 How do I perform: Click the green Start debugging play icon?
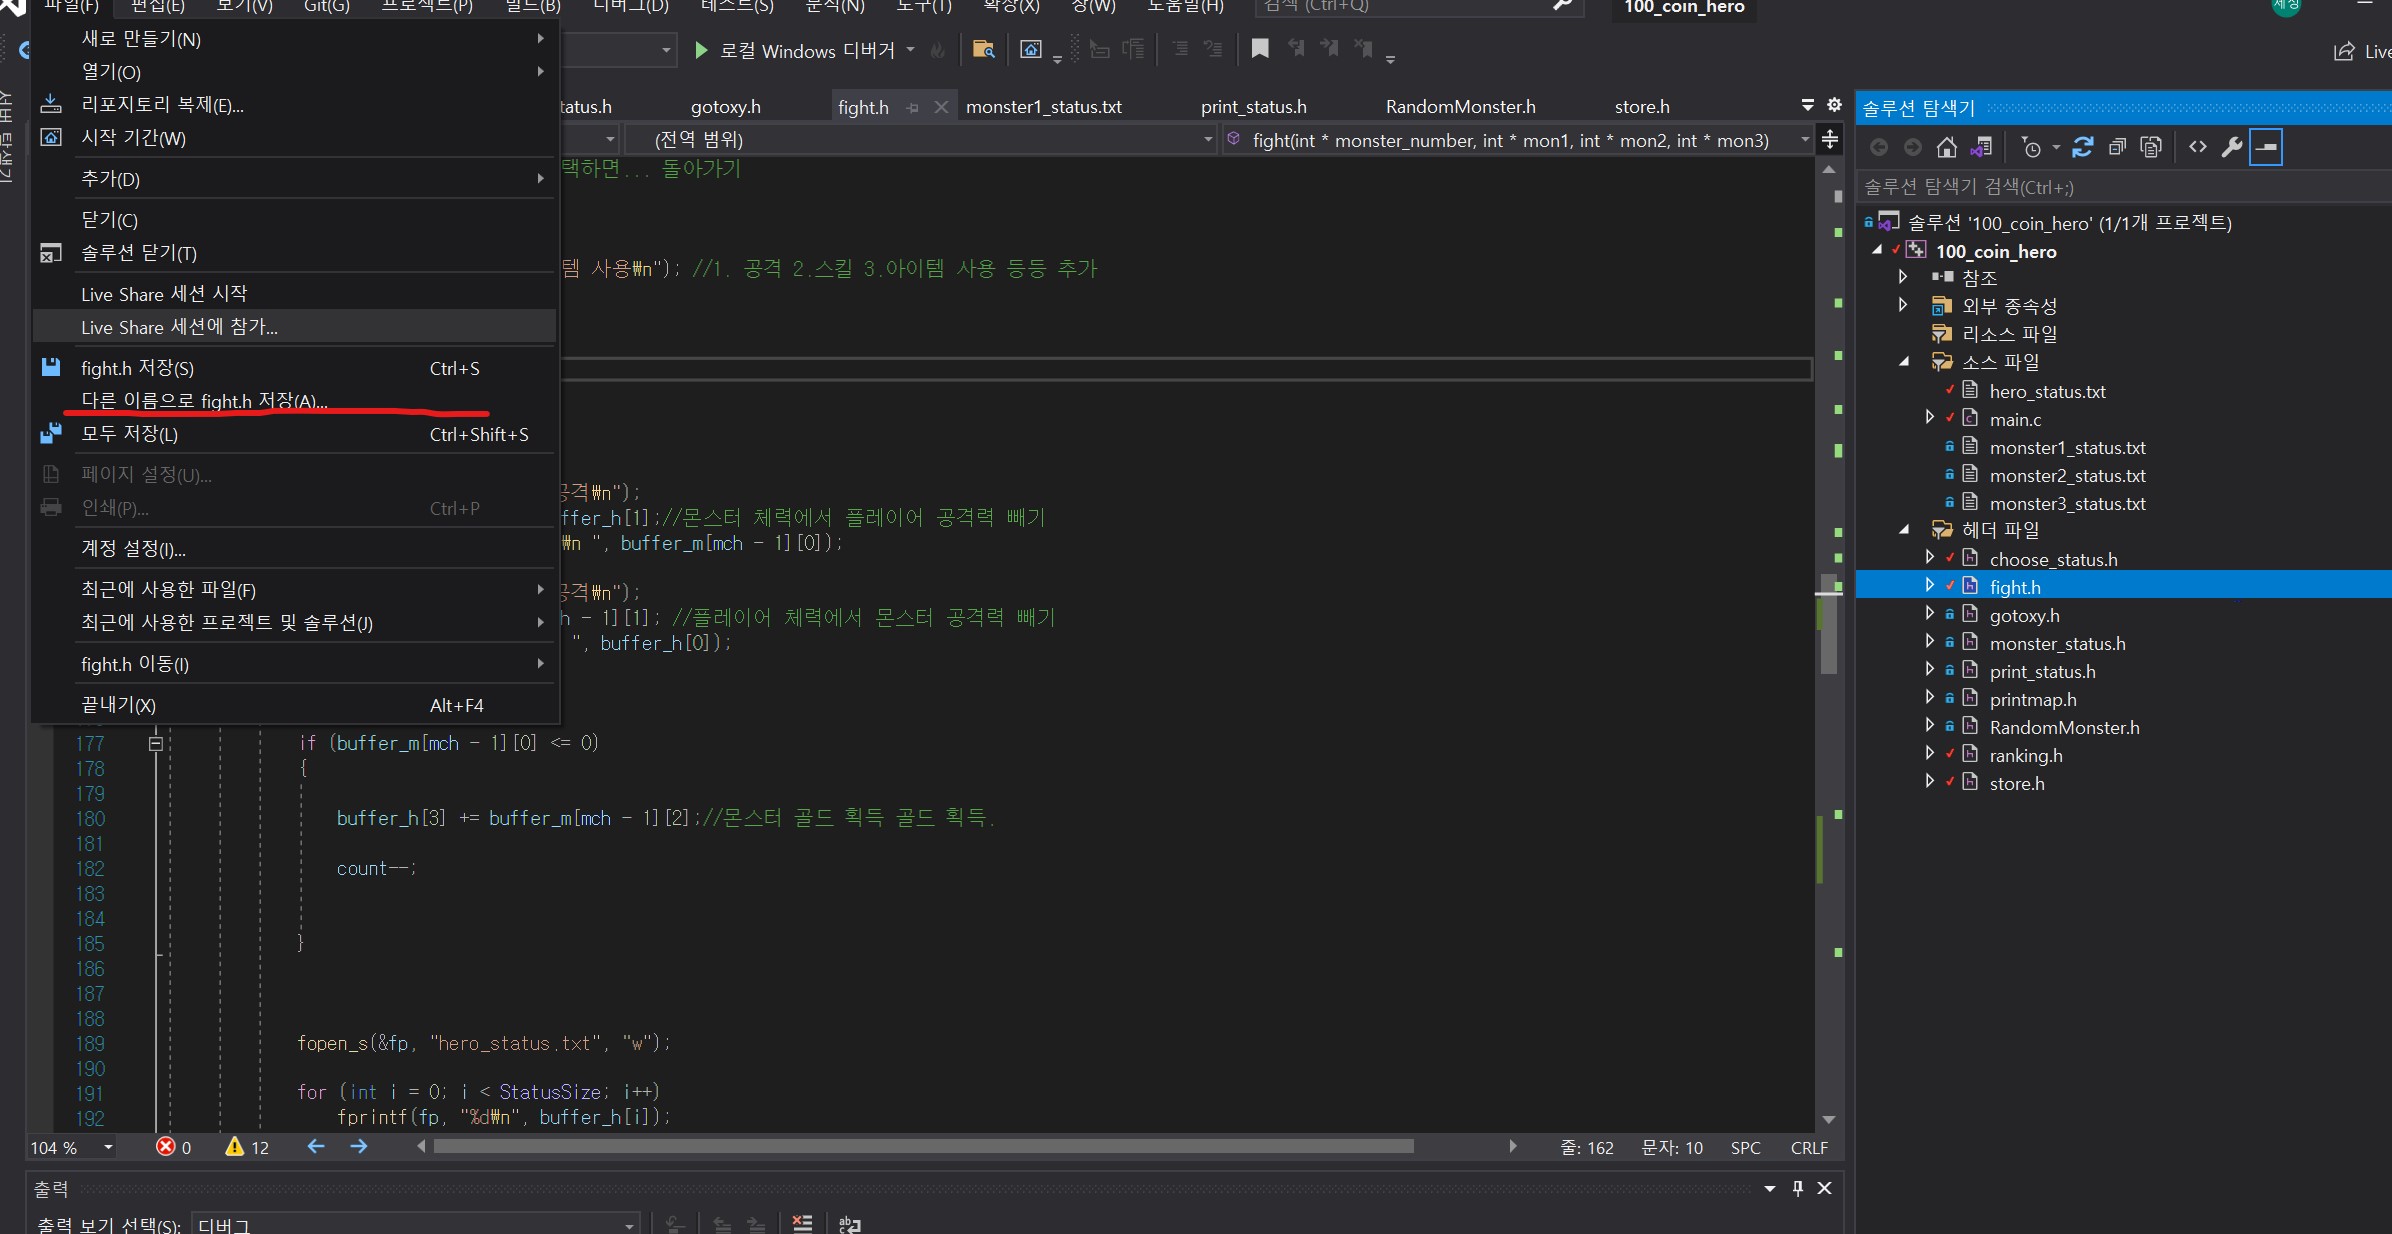coord(701,50)
